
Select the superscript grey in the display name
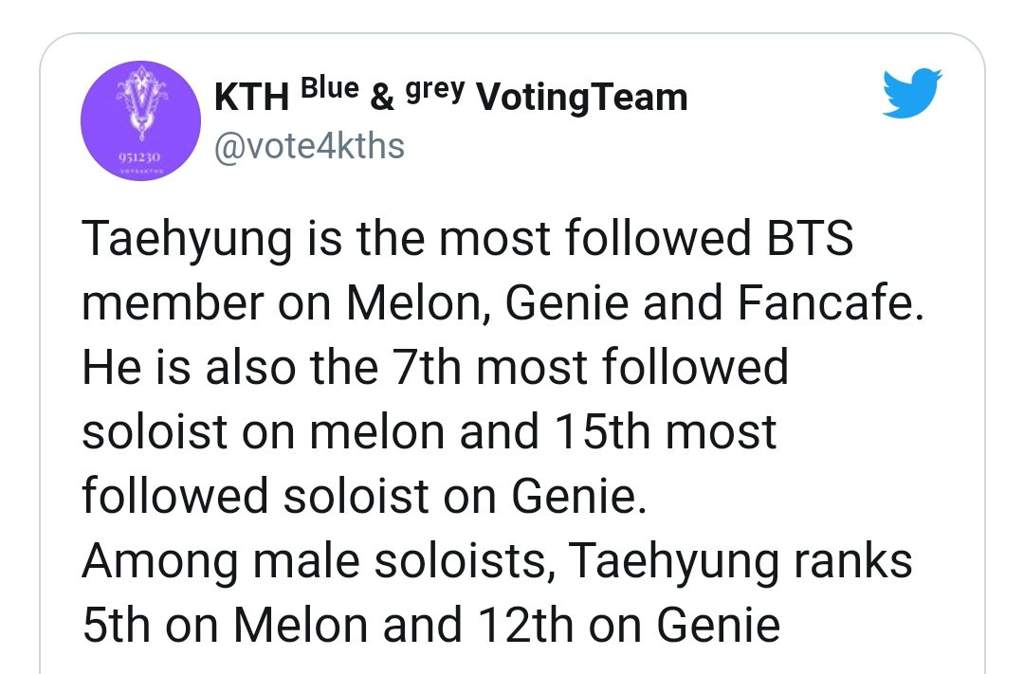point(436,90)
